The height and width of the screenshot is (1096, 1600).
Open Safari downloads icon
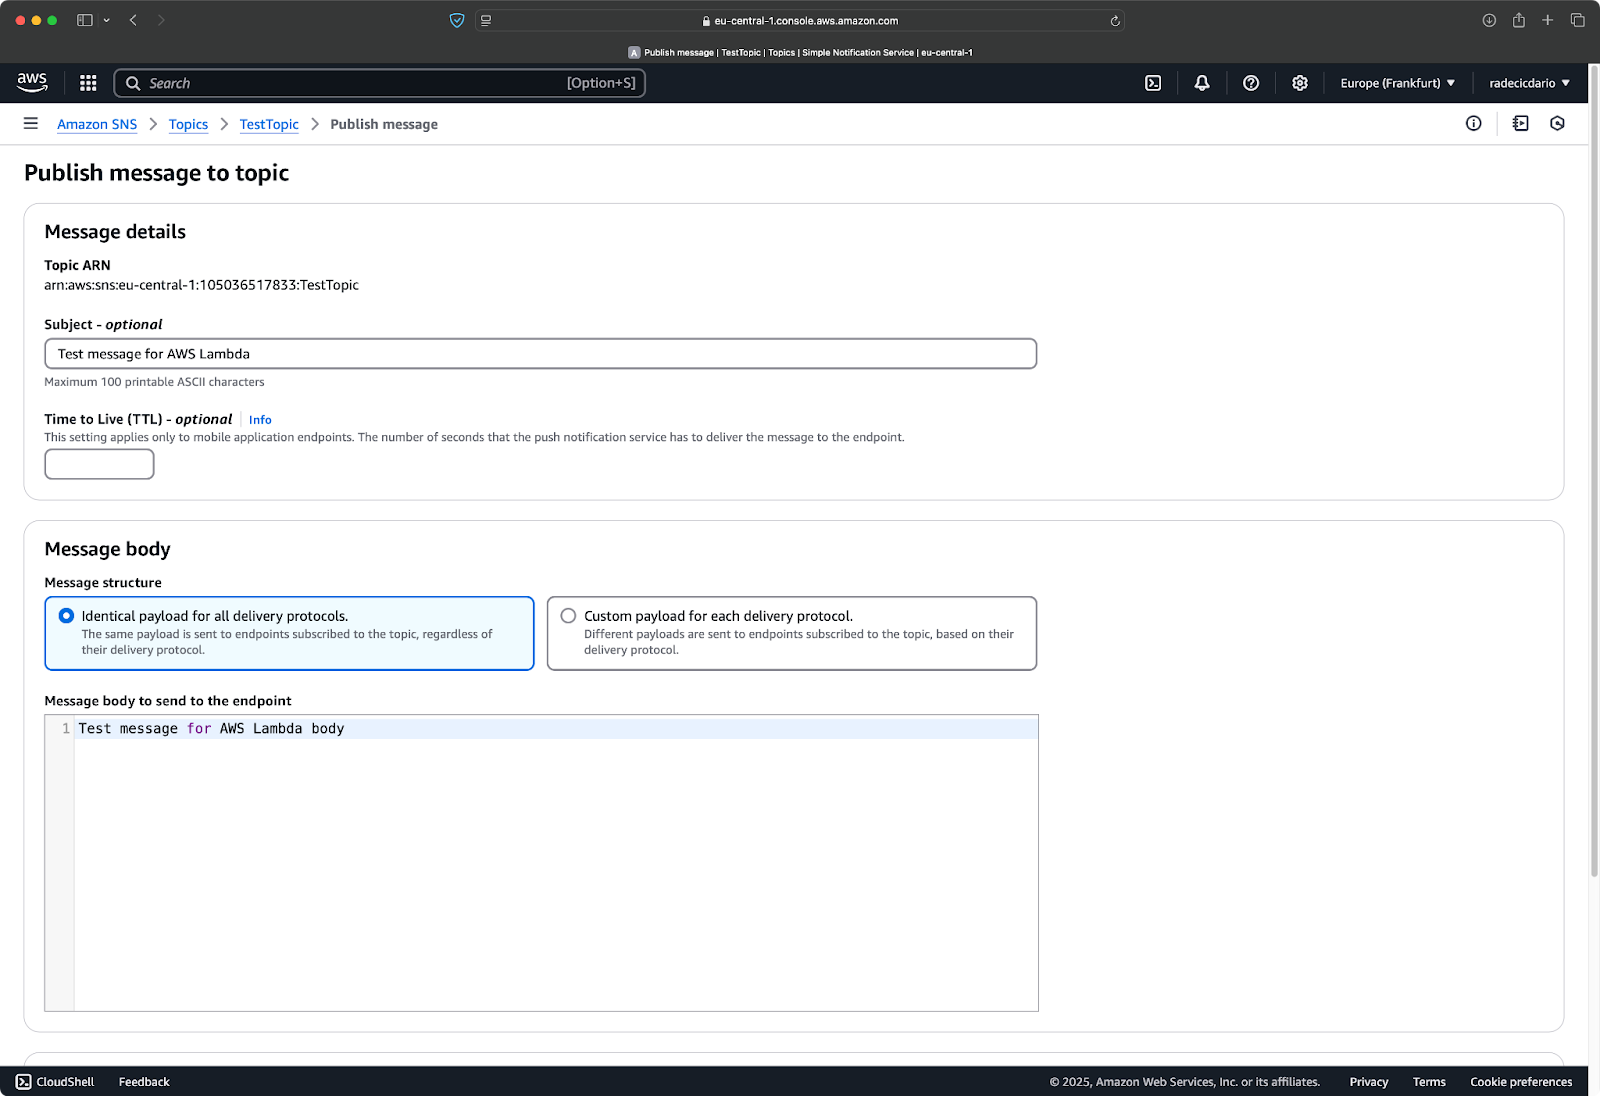click(1489, 20)
